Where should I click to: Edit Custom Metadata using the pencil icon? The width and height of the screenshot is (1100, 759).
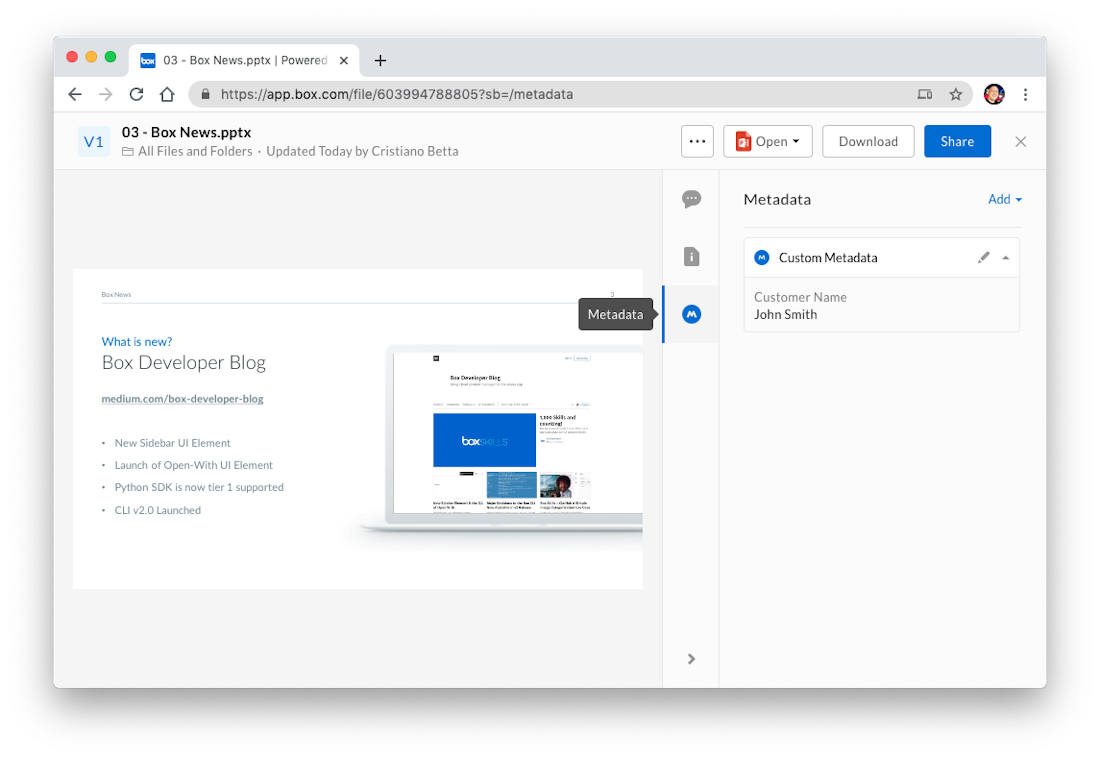click(x=984, y=257)
